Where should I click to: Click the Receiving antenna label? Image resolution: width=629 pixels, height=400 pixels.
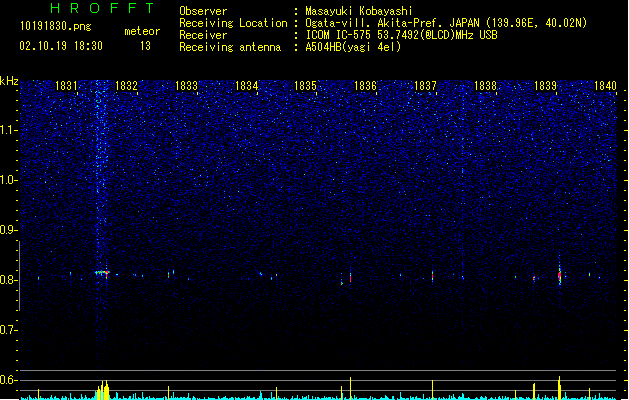(230, 47)
